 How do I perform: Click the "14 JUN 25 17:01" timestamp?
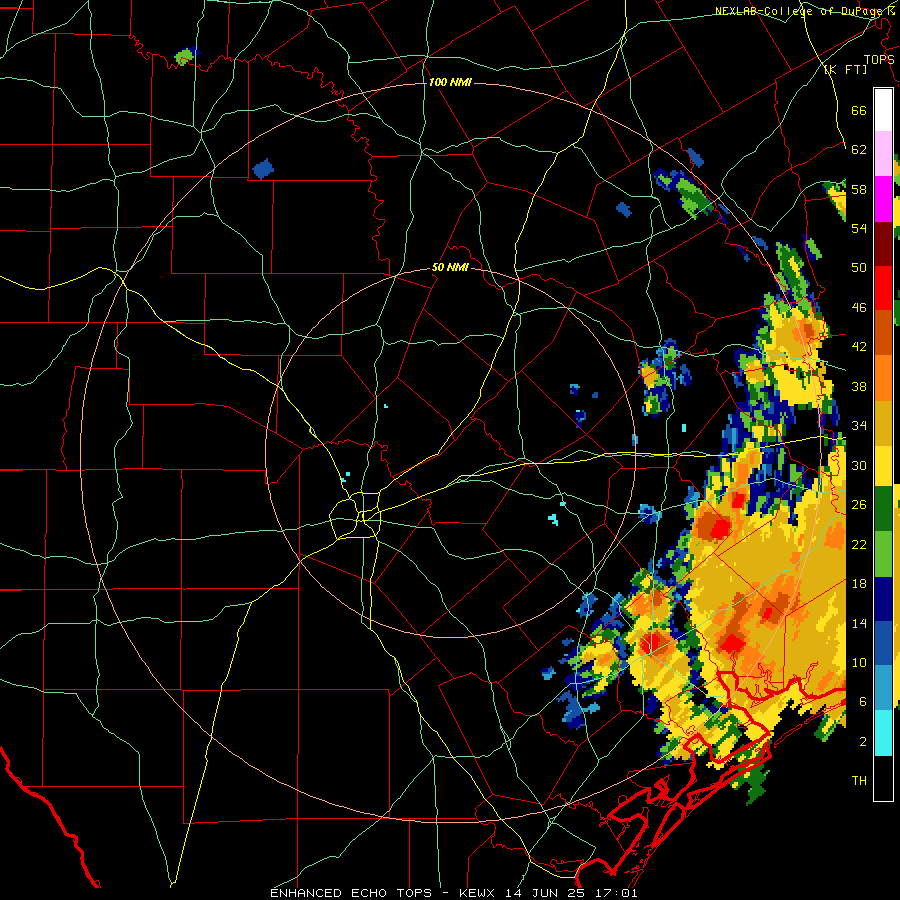coord(571,893)
